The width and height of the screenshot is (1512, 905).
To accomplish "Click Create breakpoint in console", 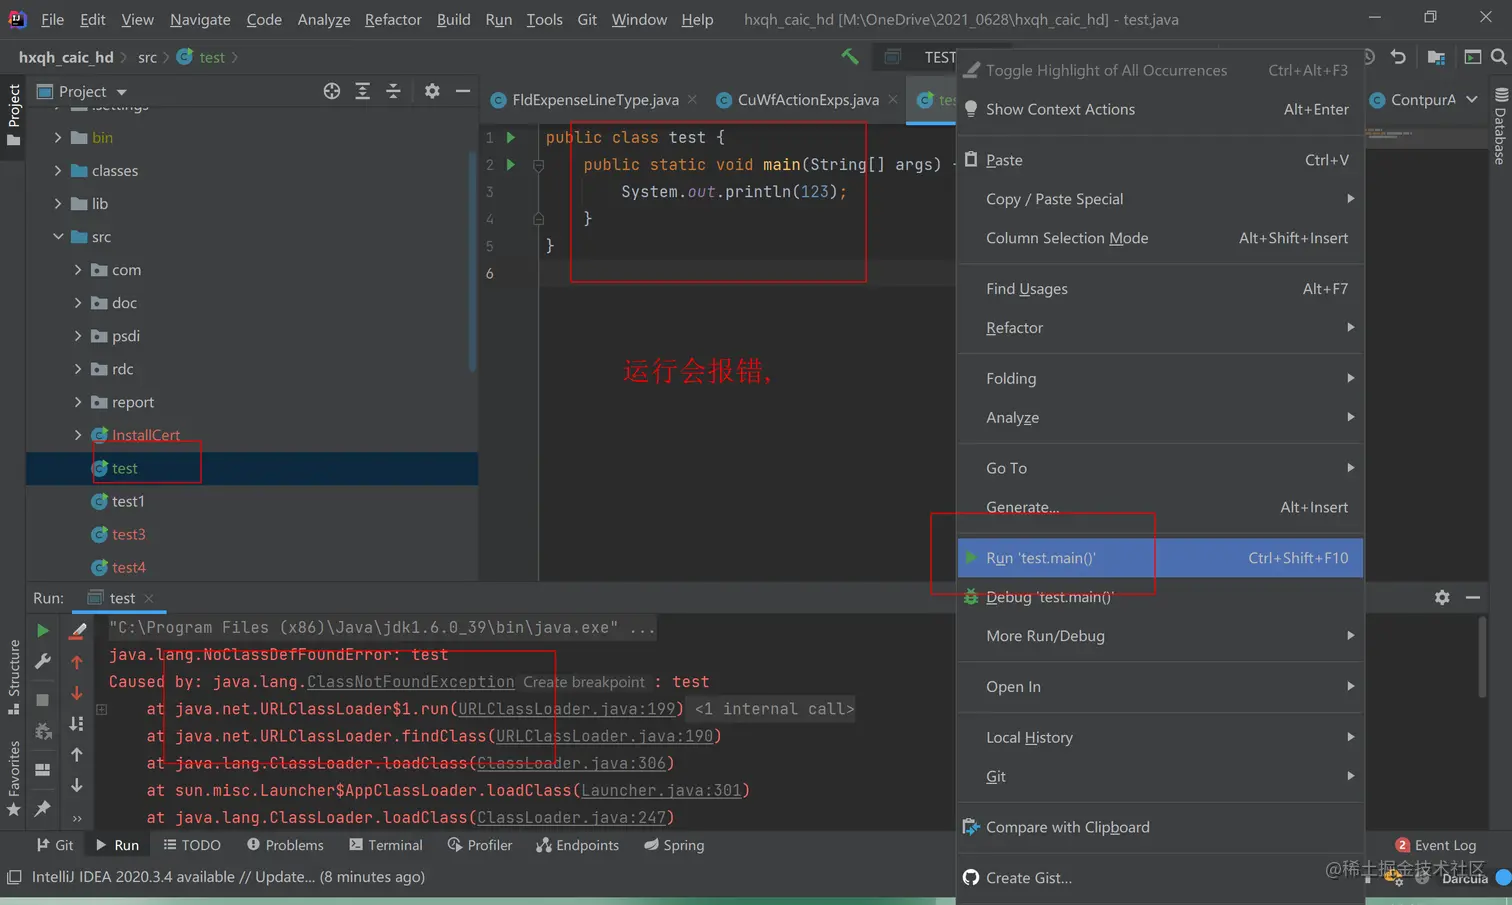I will pyautogui.click(x=584, y=682).
